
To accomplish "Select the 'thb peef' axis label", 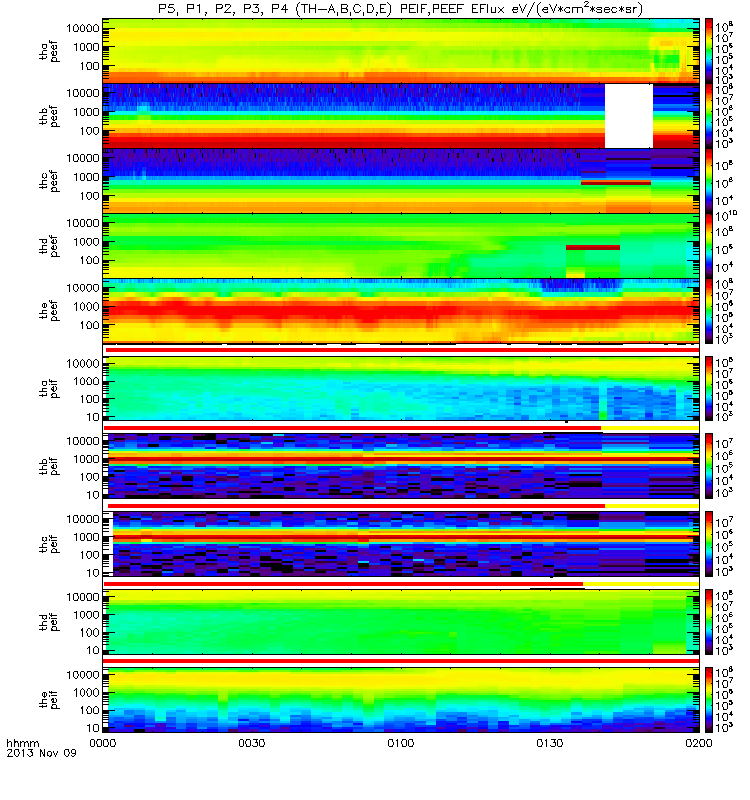I will pos(49,116).
